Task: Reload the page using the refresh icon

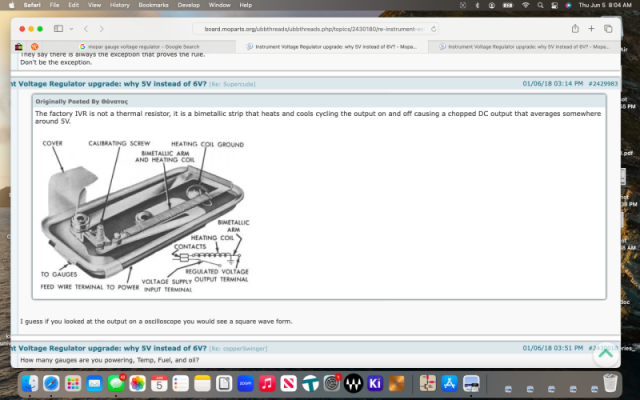Action: (433, 29)
